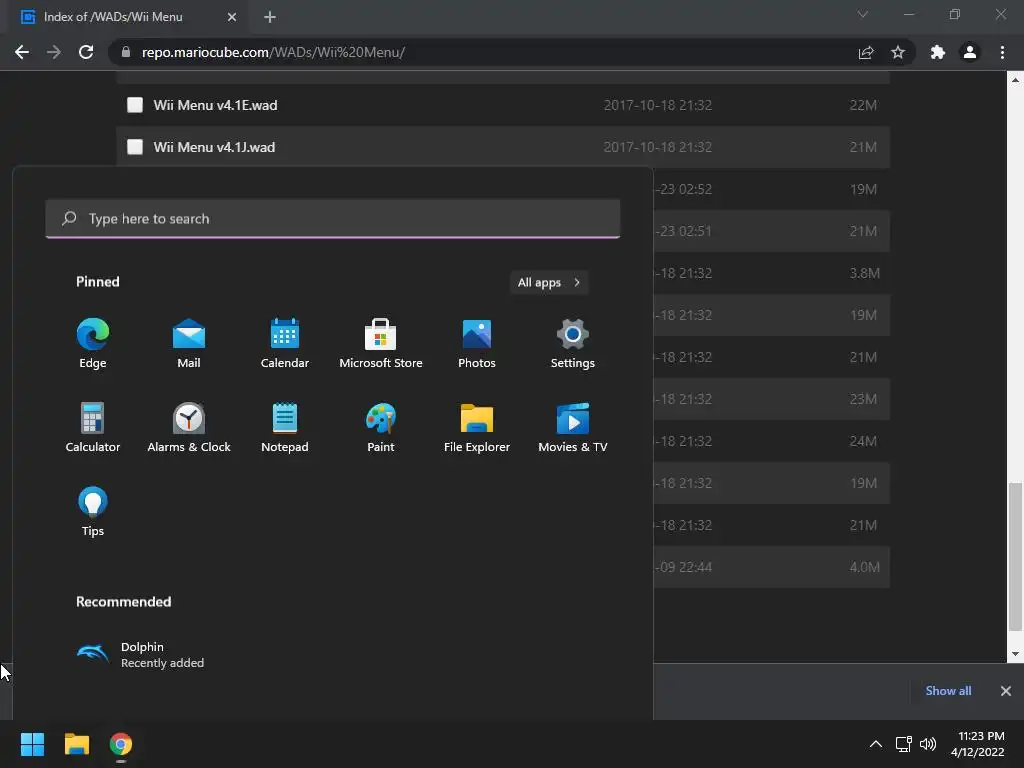Go forward in Chrome
Viewport: 1024px width, 768px height.
[x=54, y=52]
